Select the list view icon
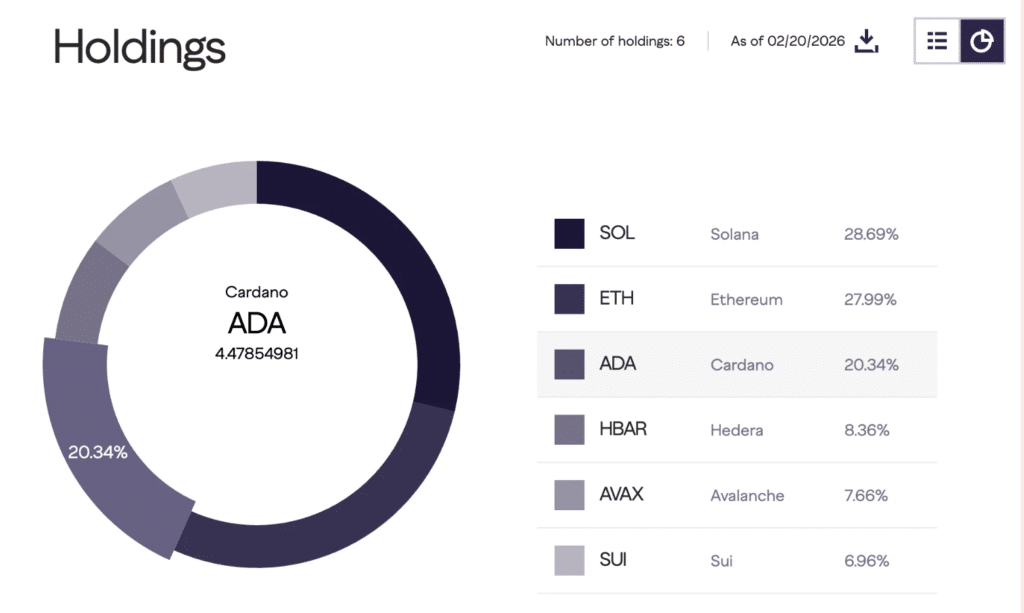 click(x=937, y=41)
